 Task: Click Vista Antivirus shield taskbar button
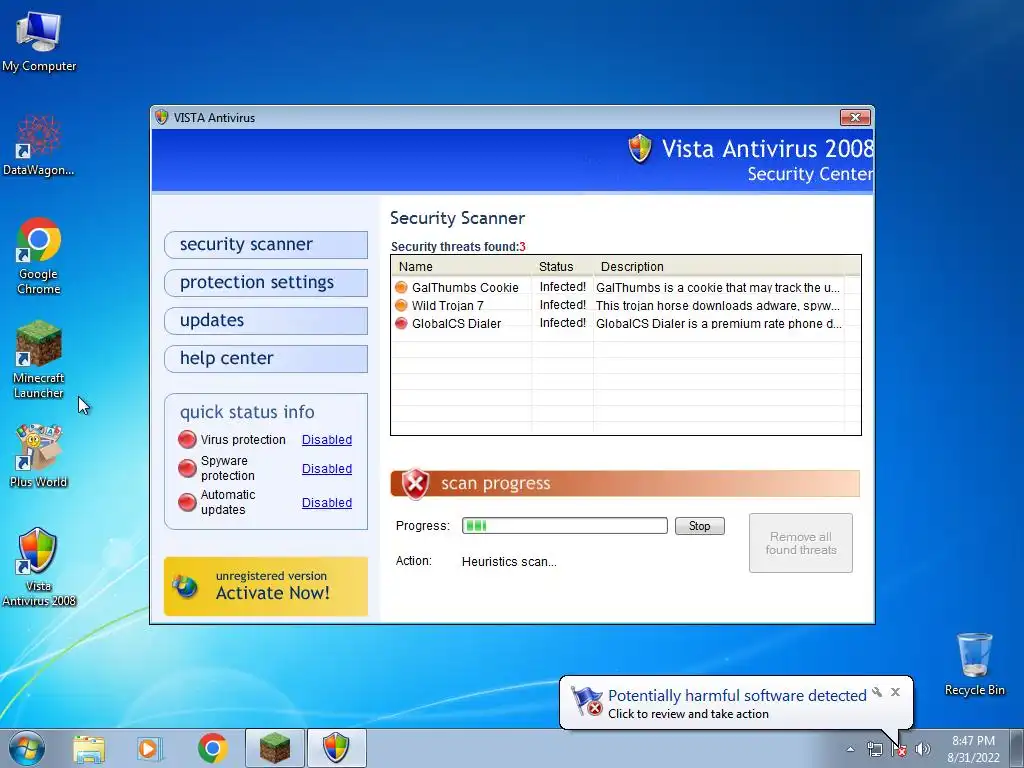tap(336, 748)
